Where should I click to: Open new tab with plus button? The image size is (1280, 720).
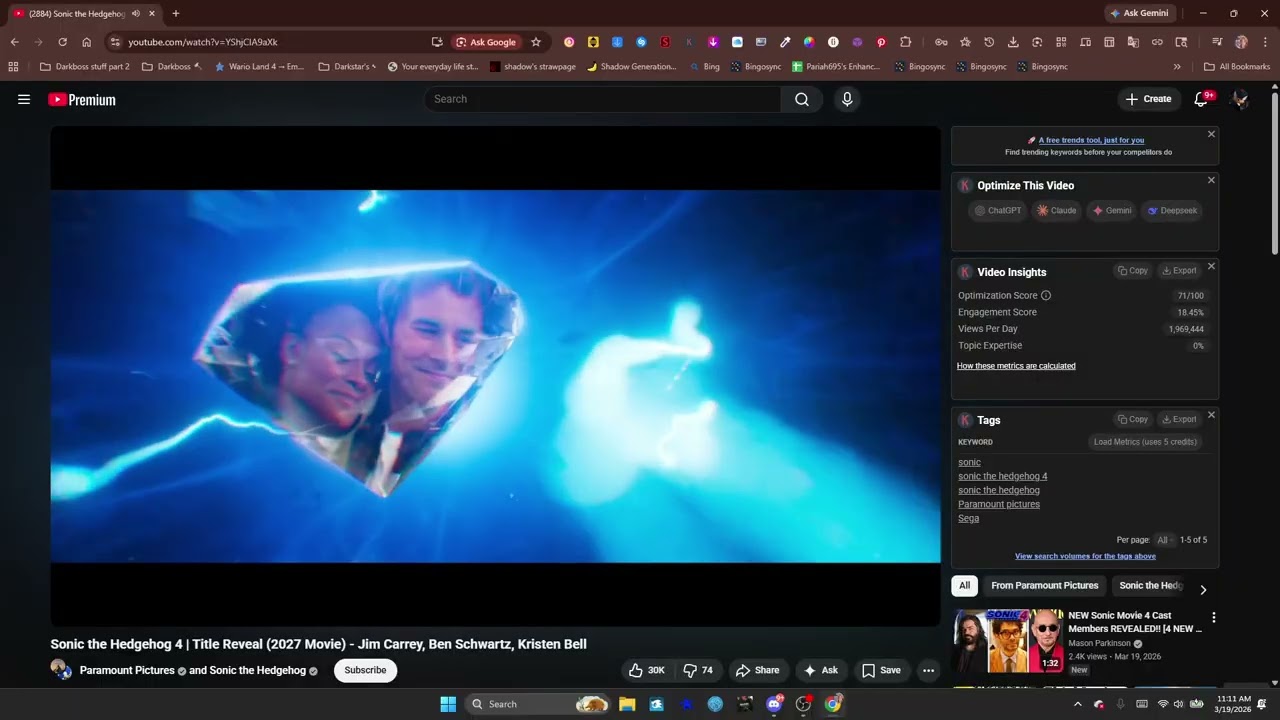176,13
